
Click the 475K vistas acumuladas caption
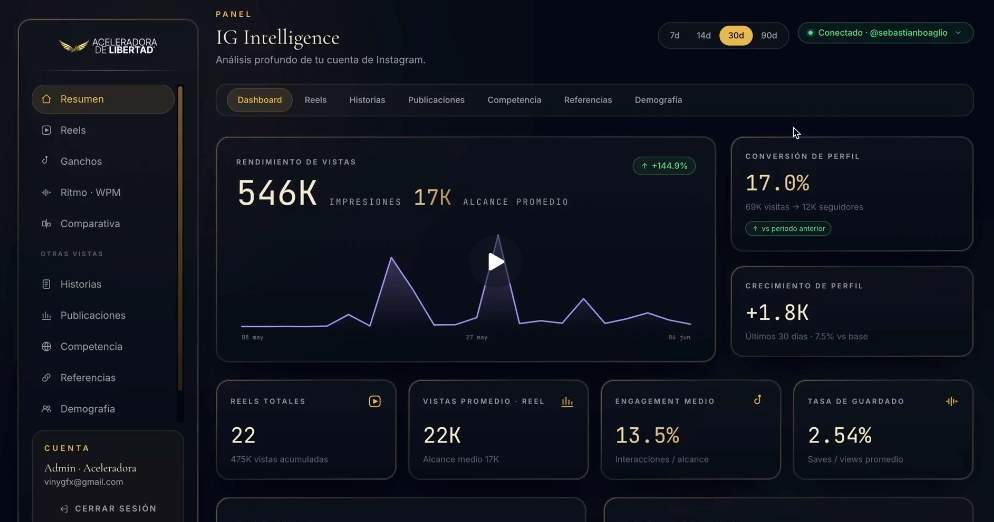[280, 459]
